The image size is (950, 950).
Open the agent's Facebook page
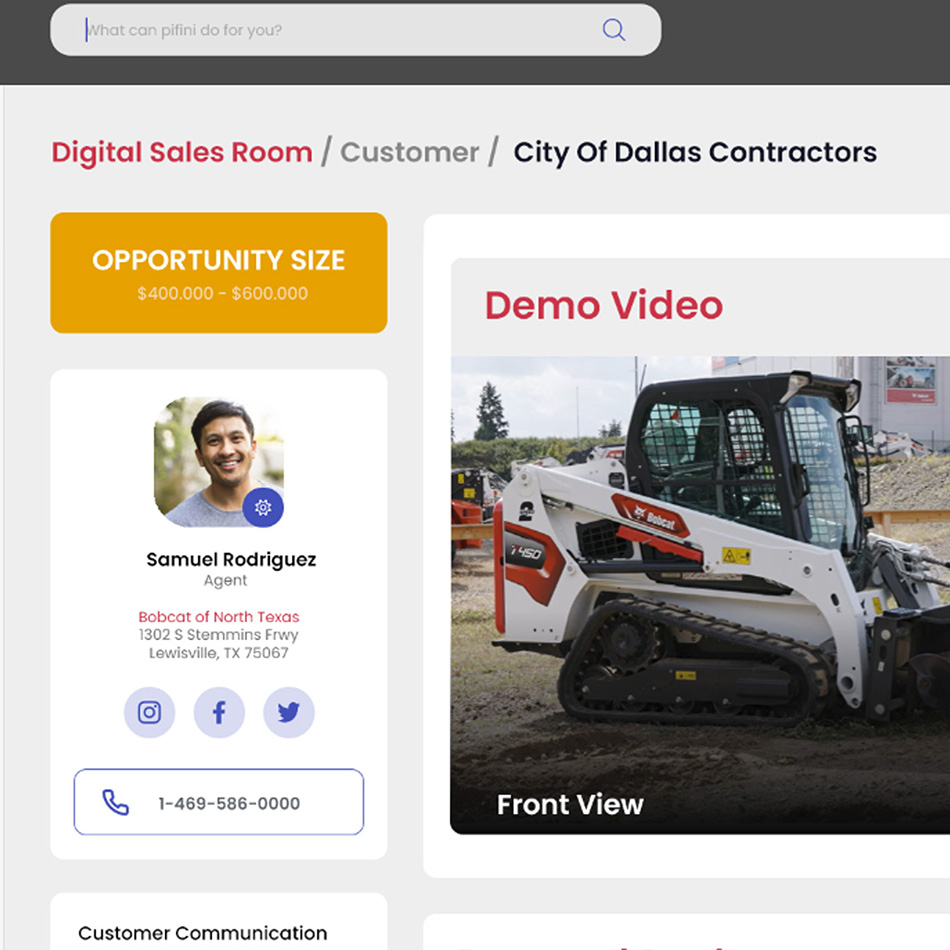(219, 712)
